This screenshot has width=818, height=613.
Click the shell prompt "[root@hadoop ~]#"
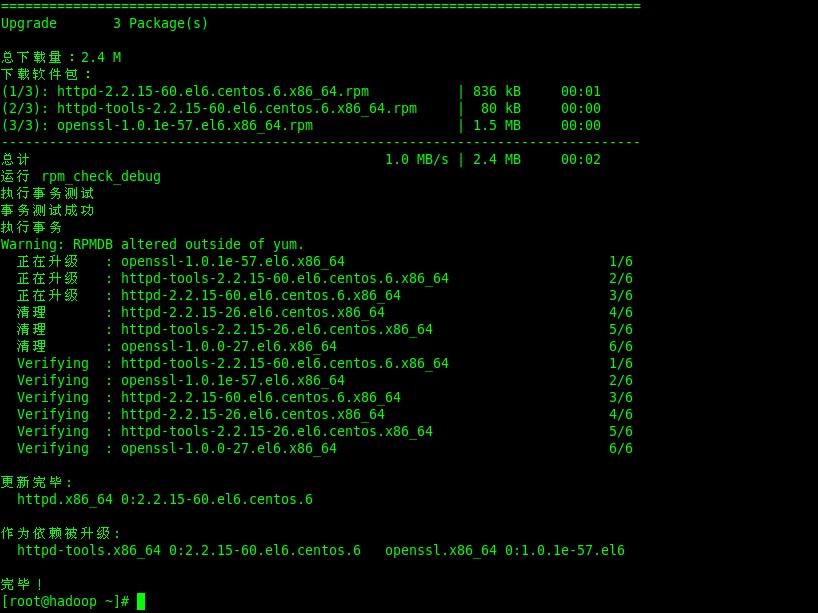[x=65, y=602]
